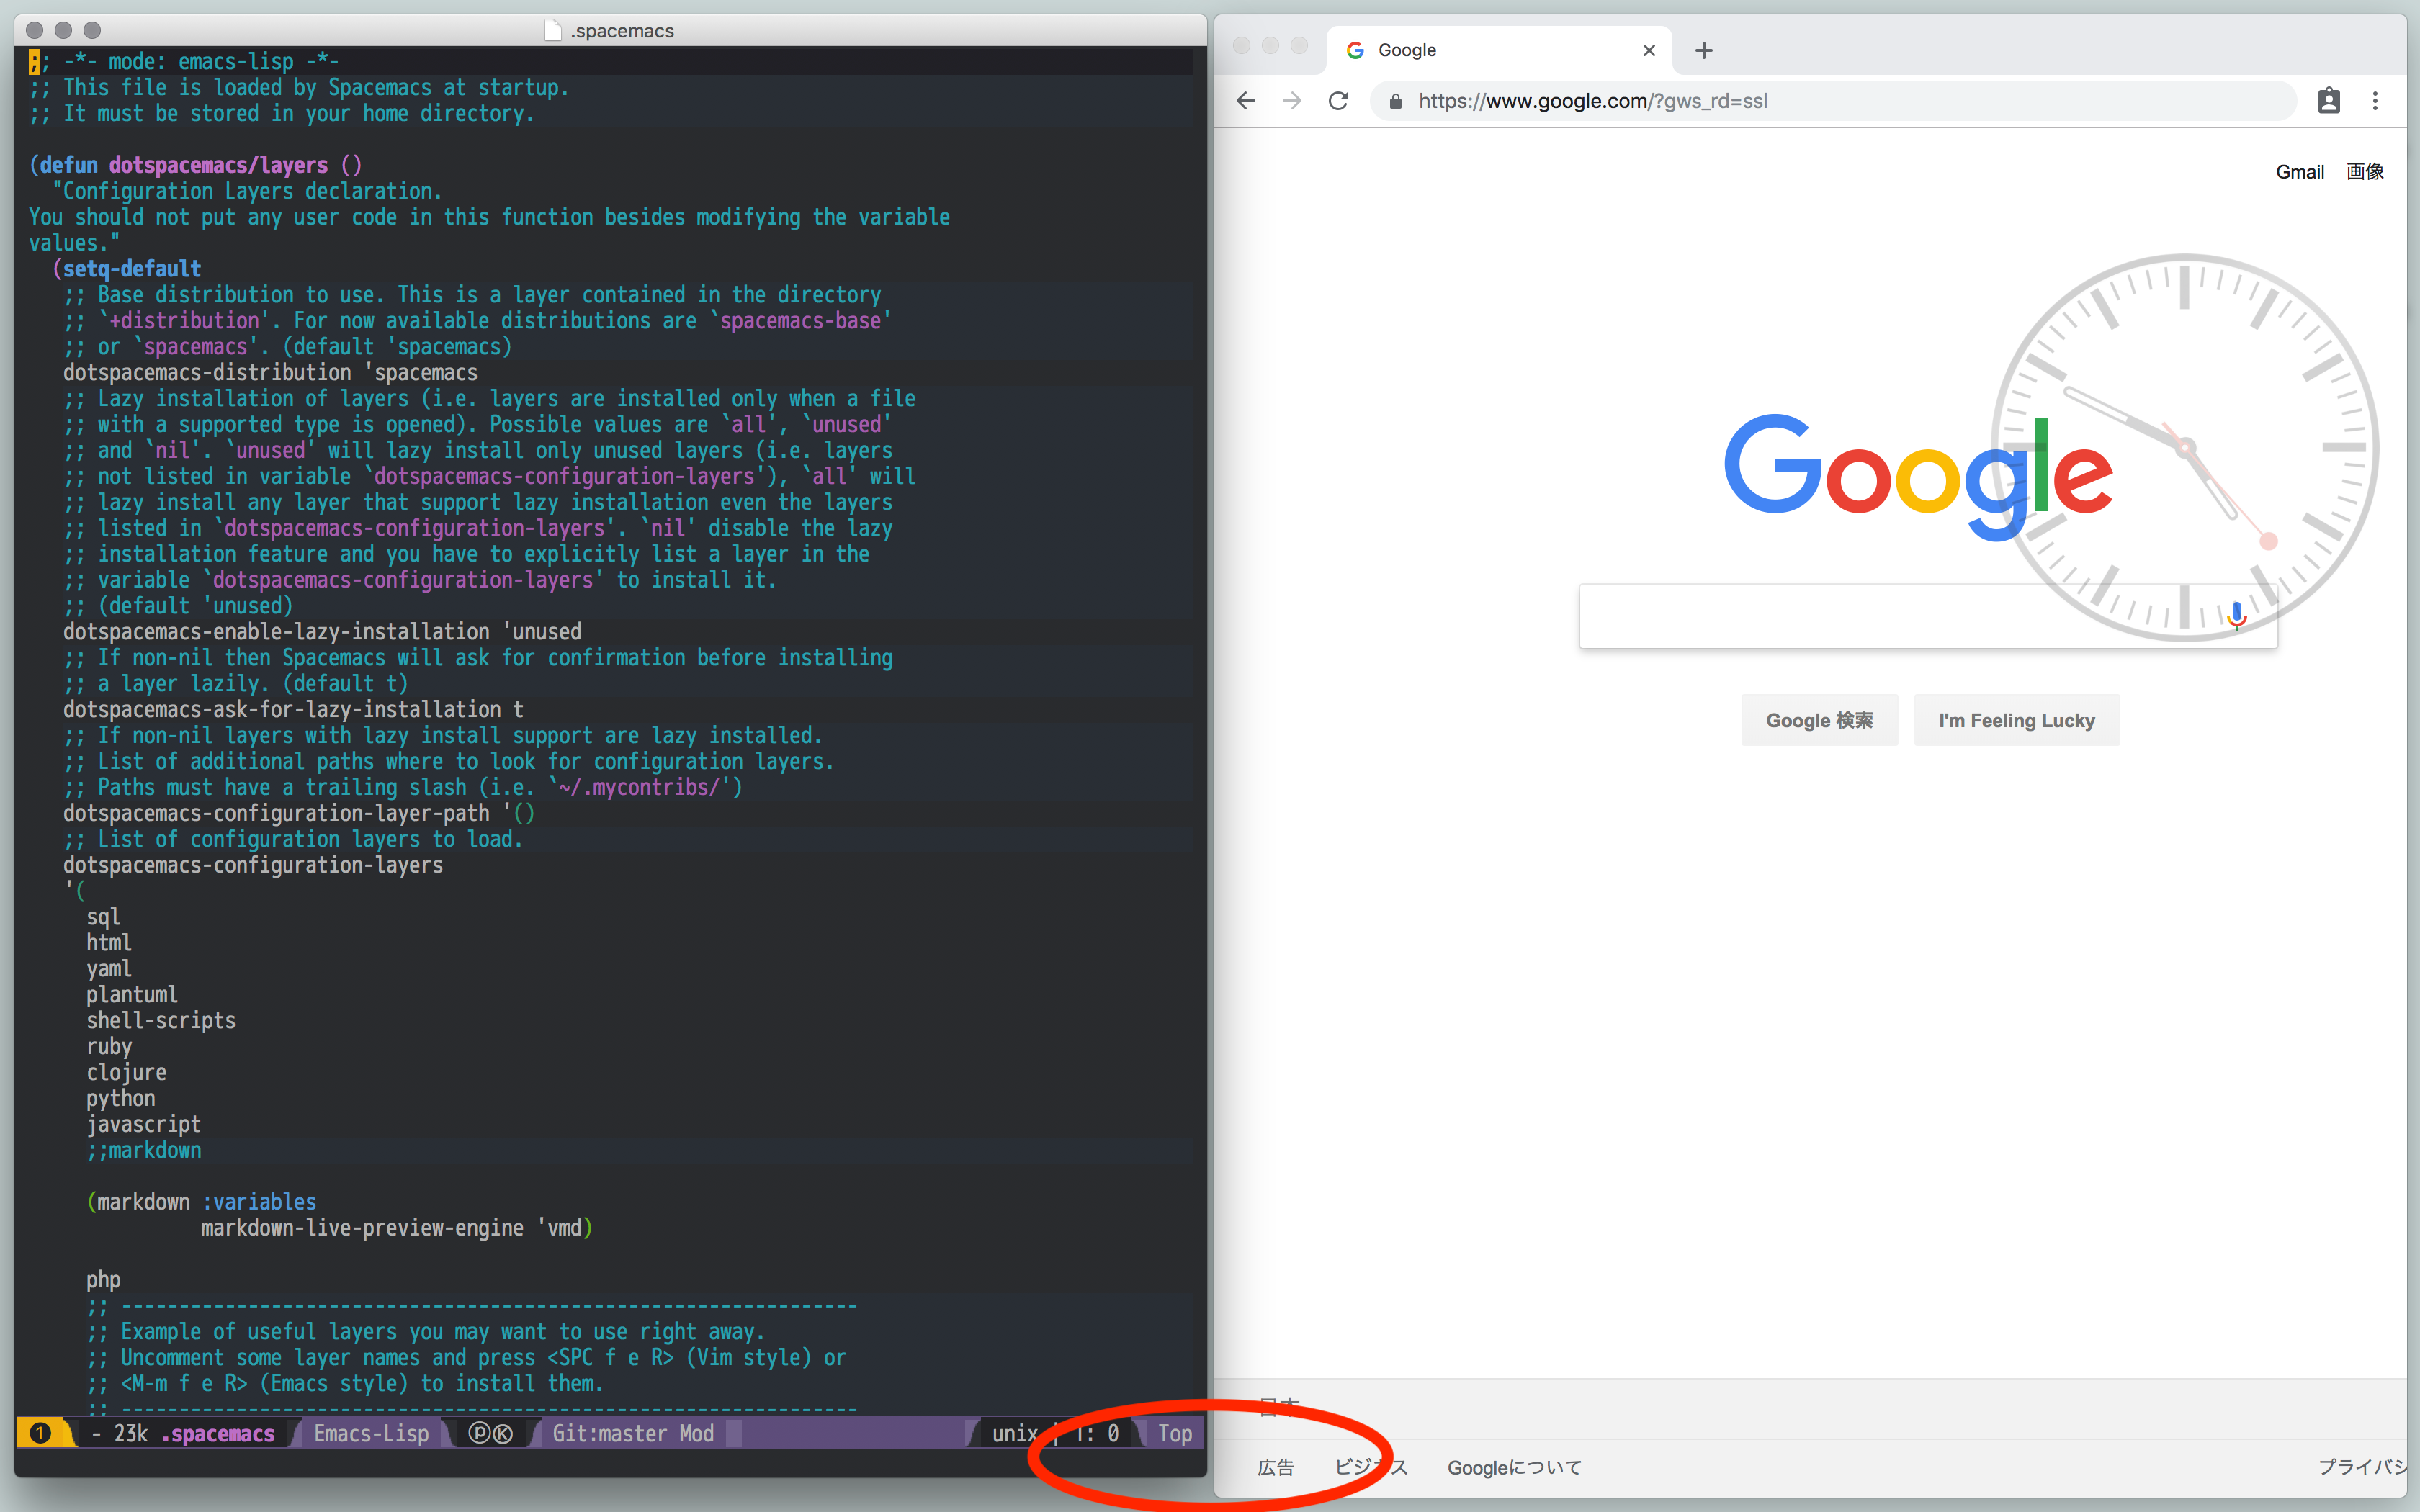The width and height of the screenshot is (2420, 1512).
Task: Open the Chrome profile icon
Action: (2329, 101)
